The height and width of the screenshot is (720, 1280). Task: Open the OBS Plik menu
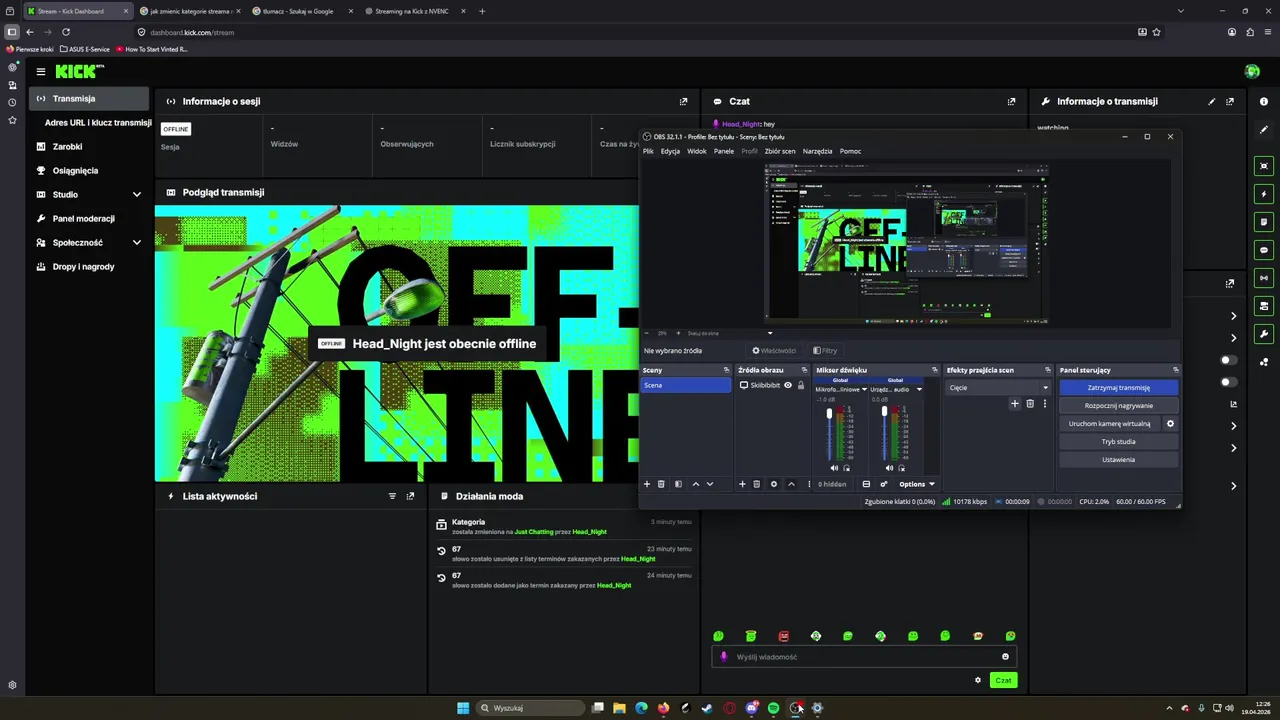pos(648,151)
